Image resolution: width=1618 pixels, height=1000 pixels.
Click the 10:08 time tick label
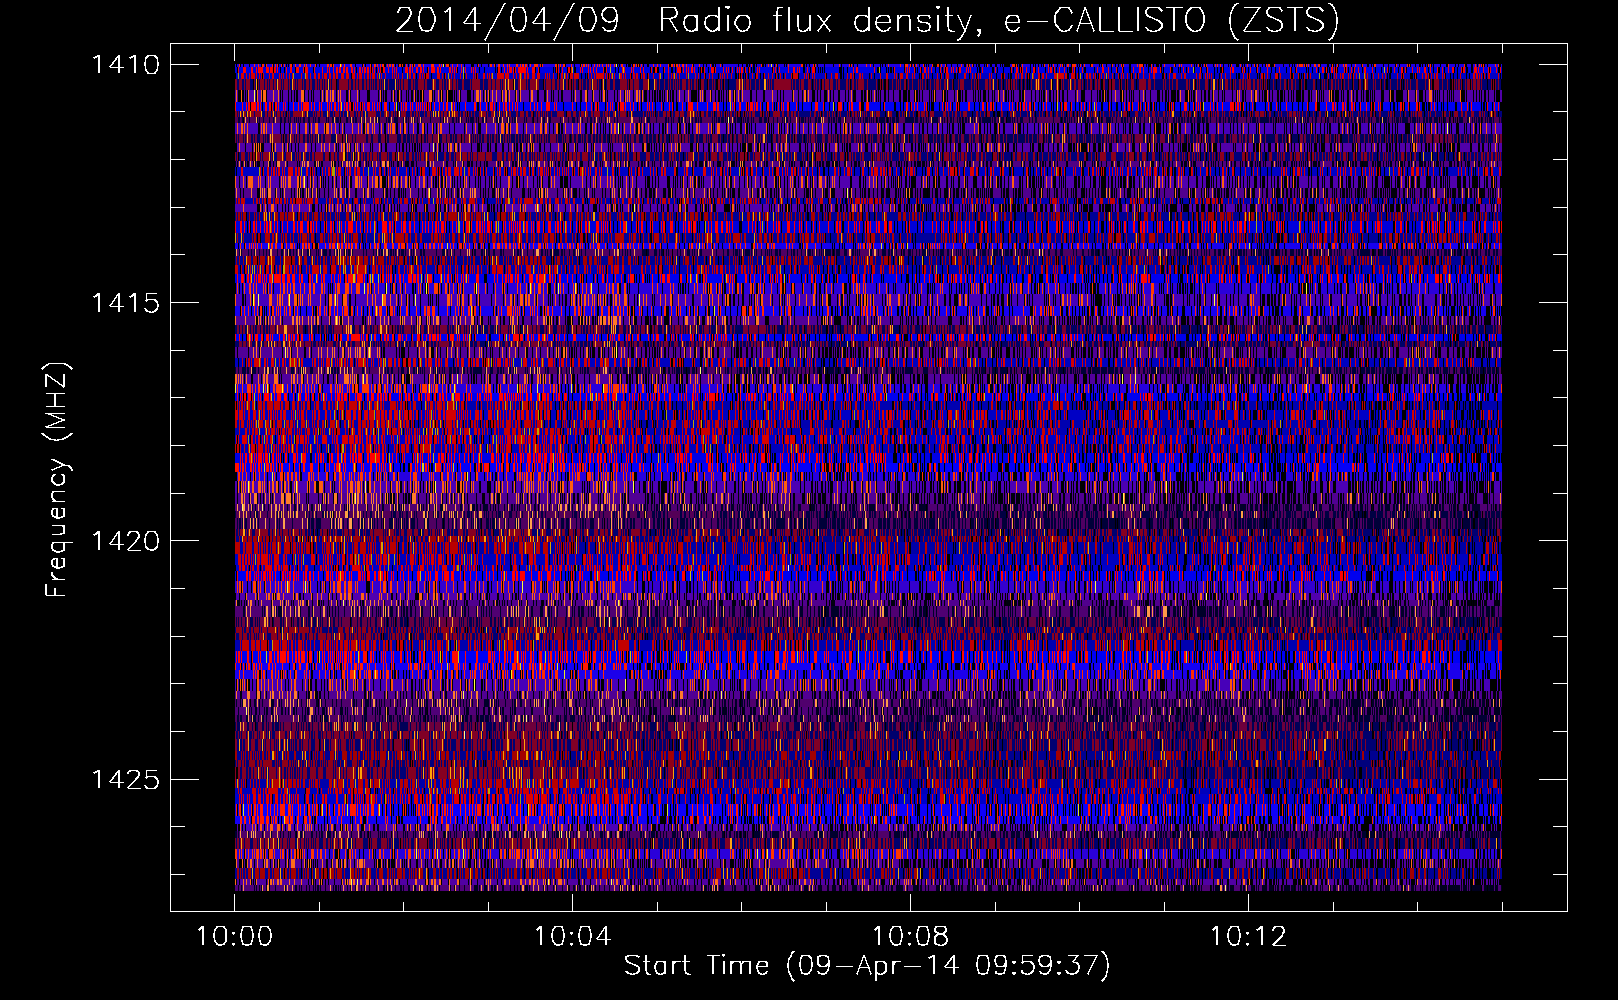tap(910, 936)
